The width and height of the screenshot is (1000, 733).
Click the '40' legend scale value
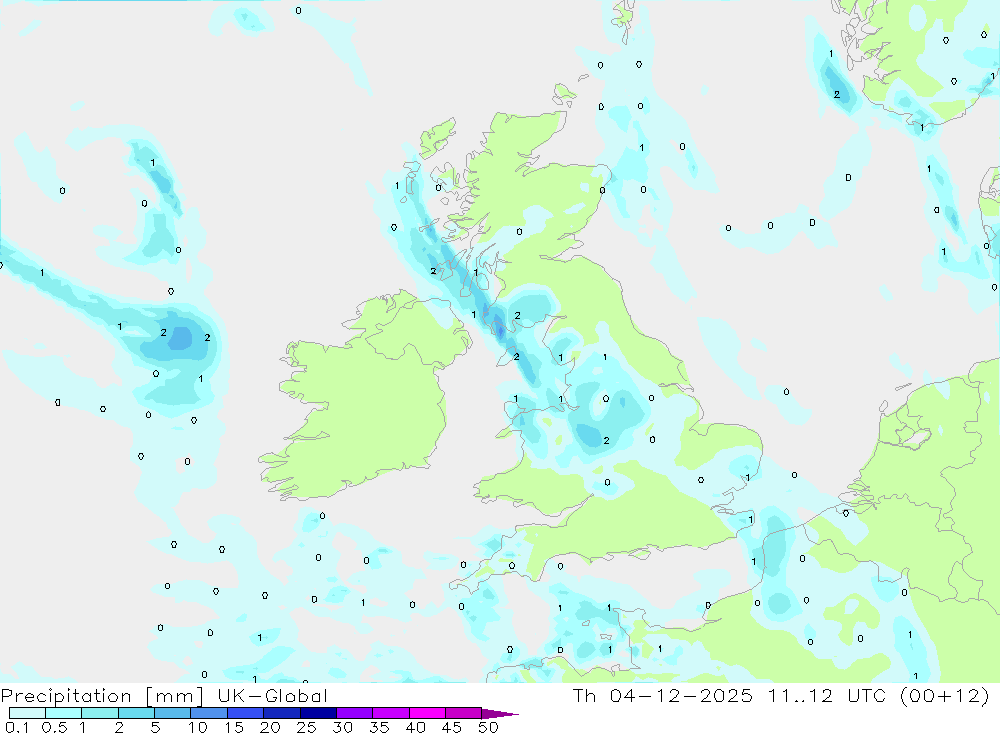click(x=415, y=727)
